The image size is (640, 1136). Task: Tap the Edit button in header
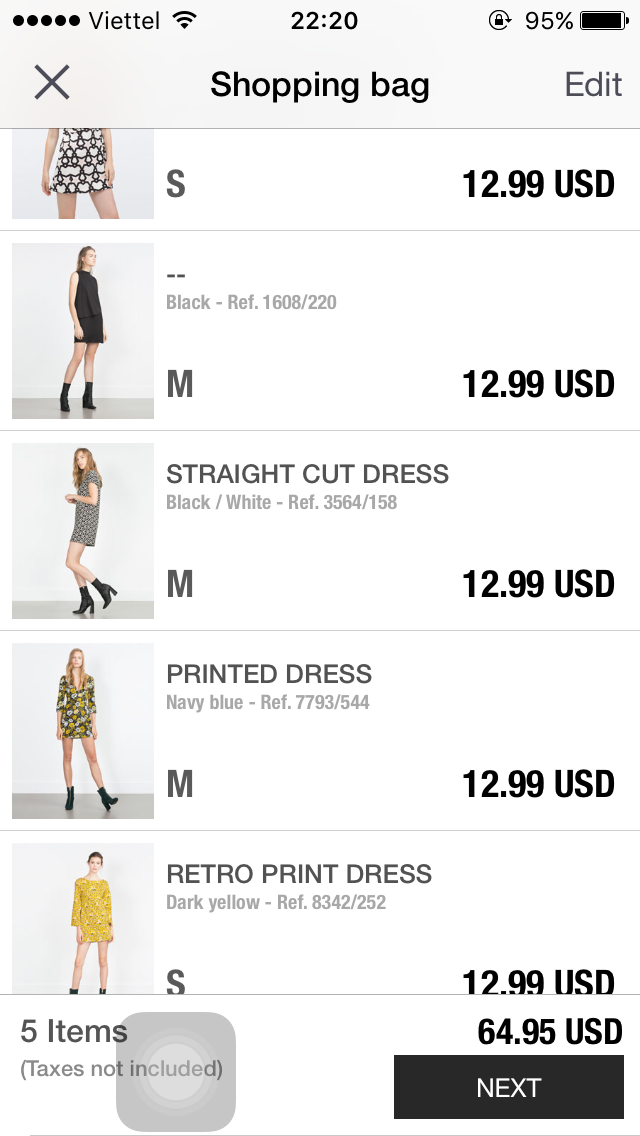click(x=593, y=84)
